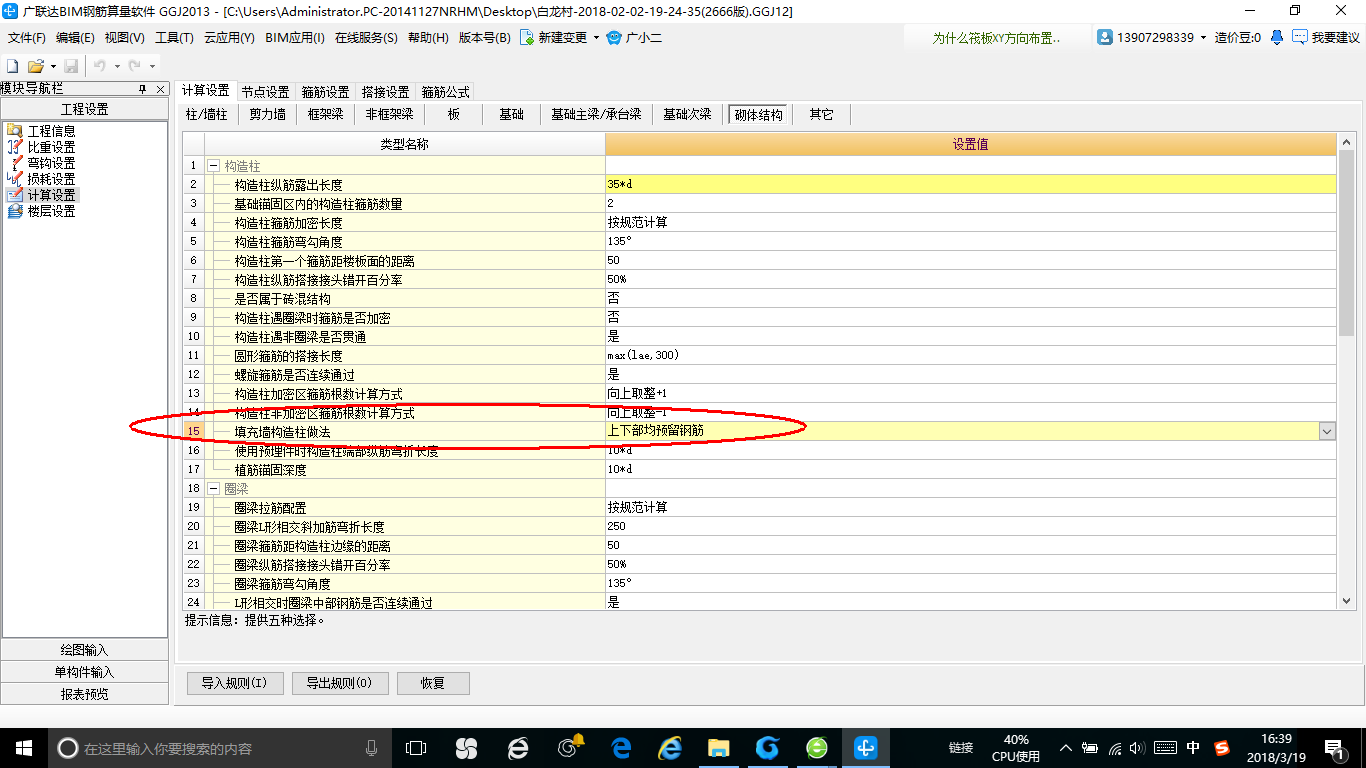Open the 编辑(E) menu

[75, 37]
